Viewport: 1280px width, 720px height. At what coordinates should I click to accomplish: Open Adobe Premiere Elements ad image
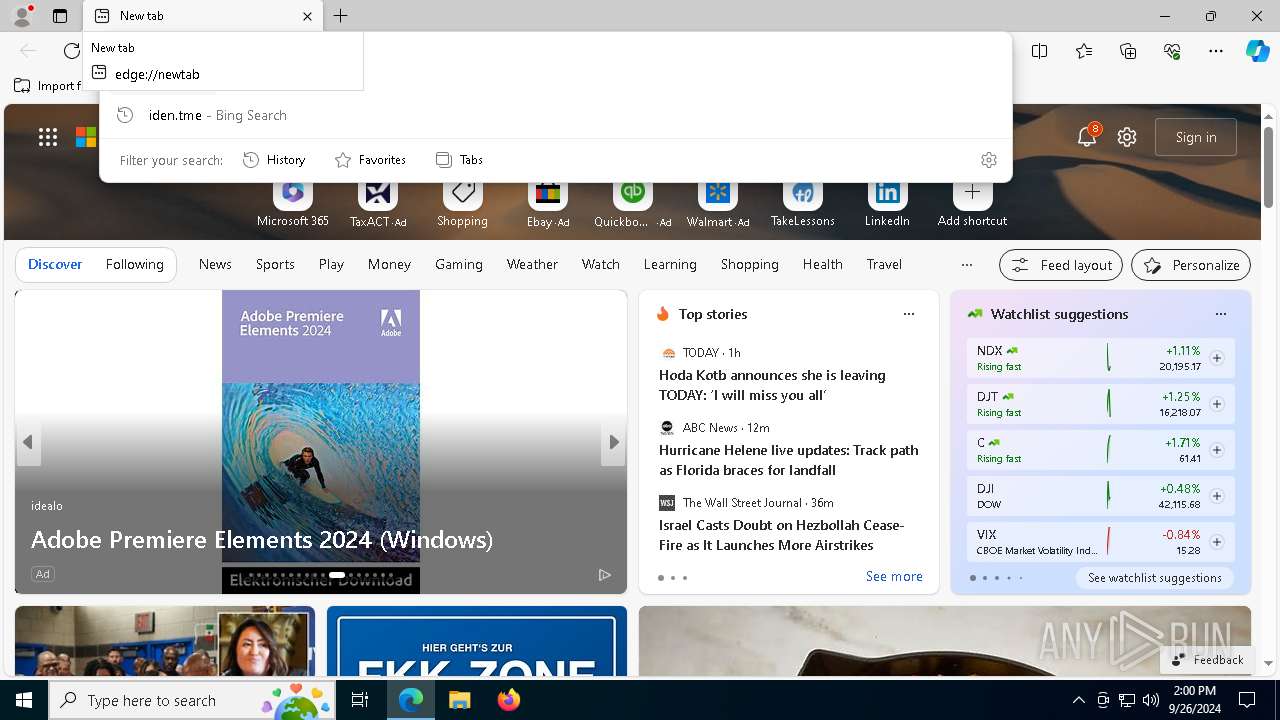(x=321, y=440)
